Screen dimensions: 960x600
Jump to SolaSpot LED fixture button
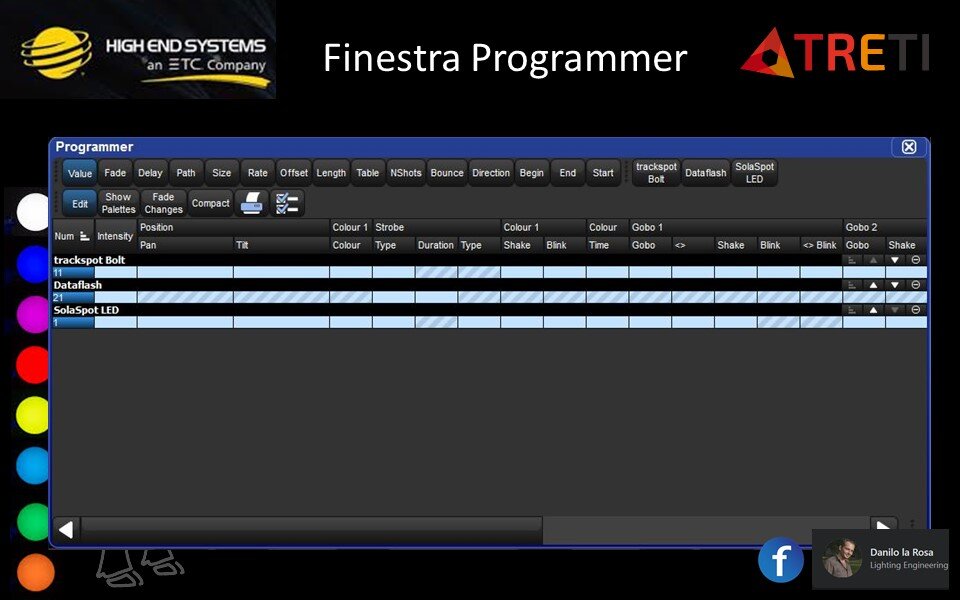pyautogui.click(x=754, y=173)
